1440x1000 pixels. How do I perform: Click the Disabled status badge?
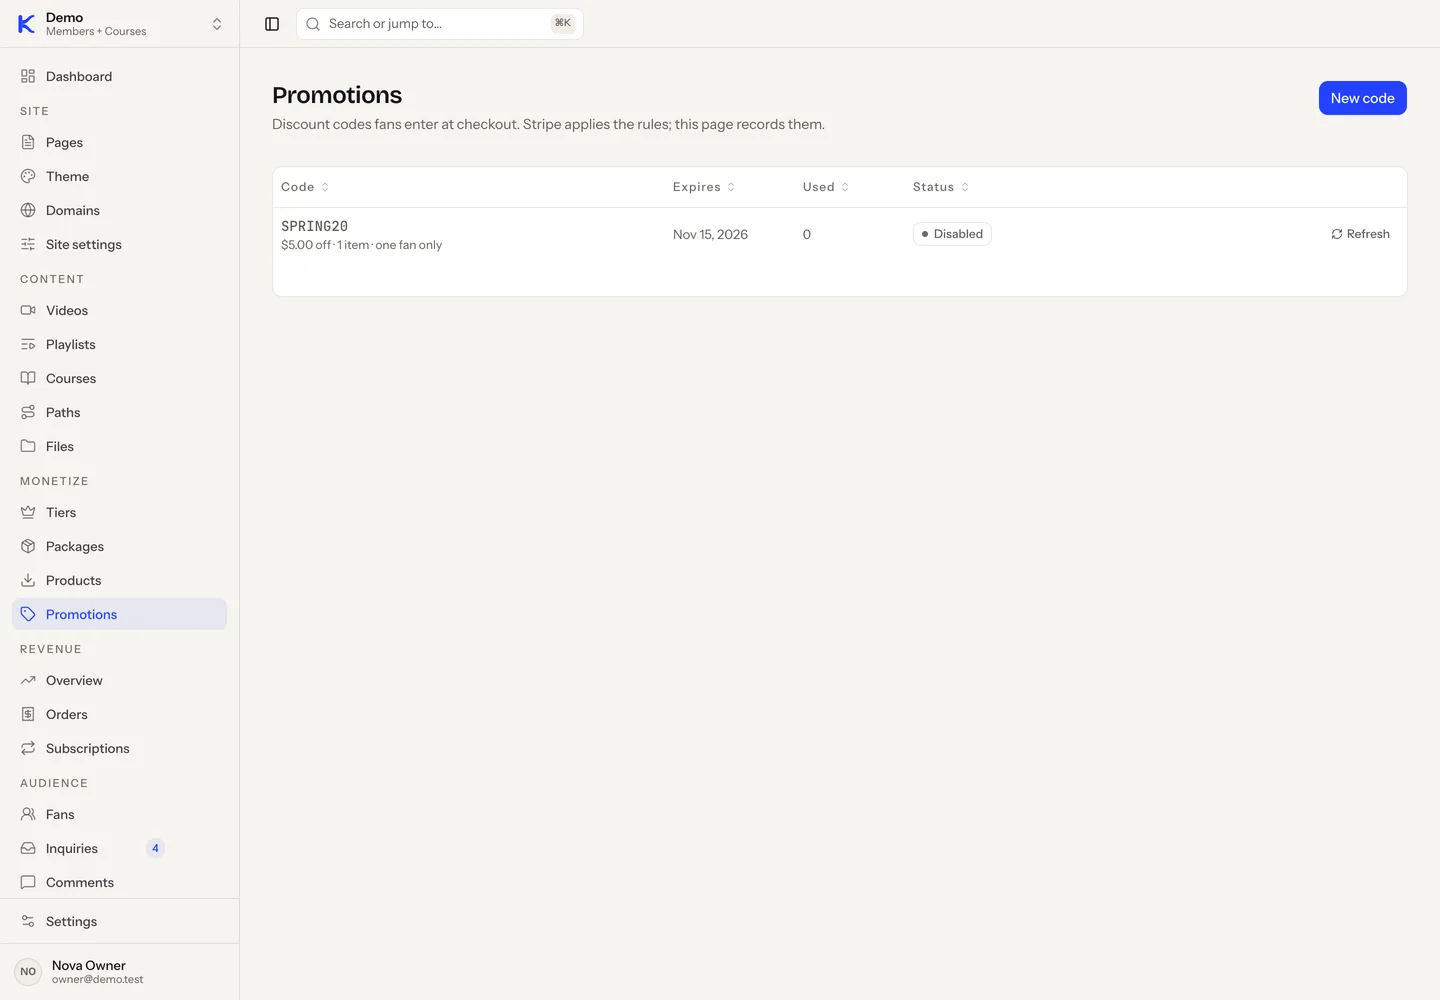tap(952, 234)
